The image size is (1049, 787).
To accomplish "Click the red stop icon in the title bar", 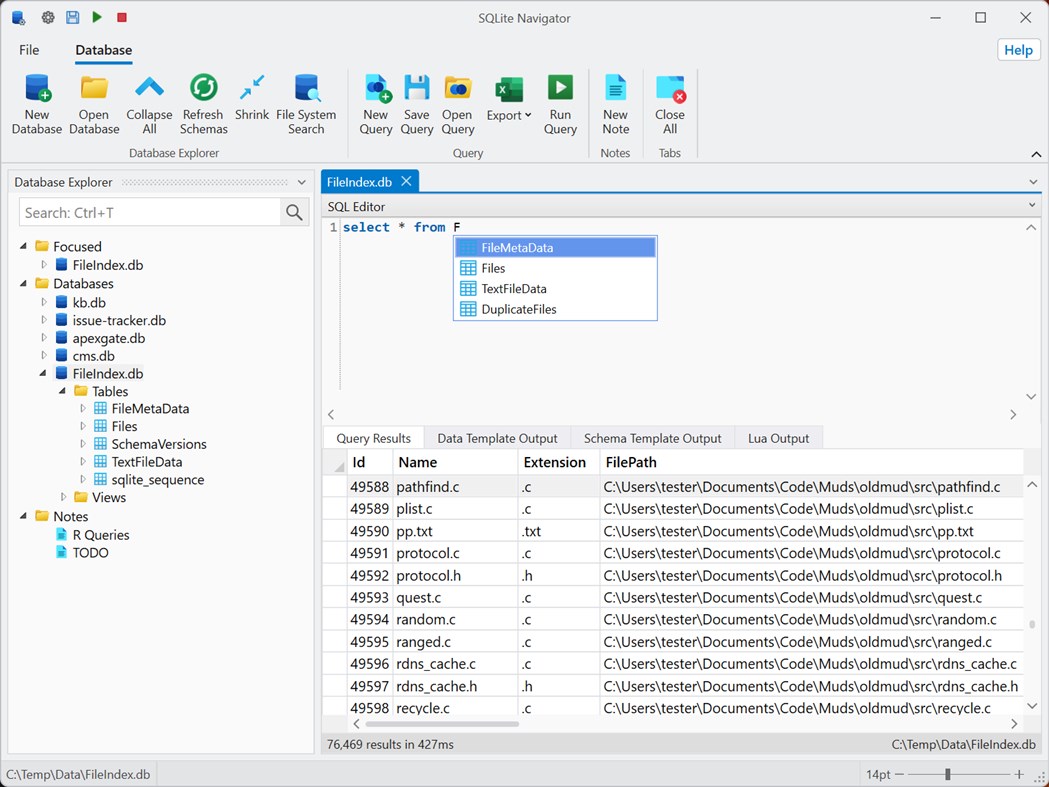I will click(x=122, y=17).
